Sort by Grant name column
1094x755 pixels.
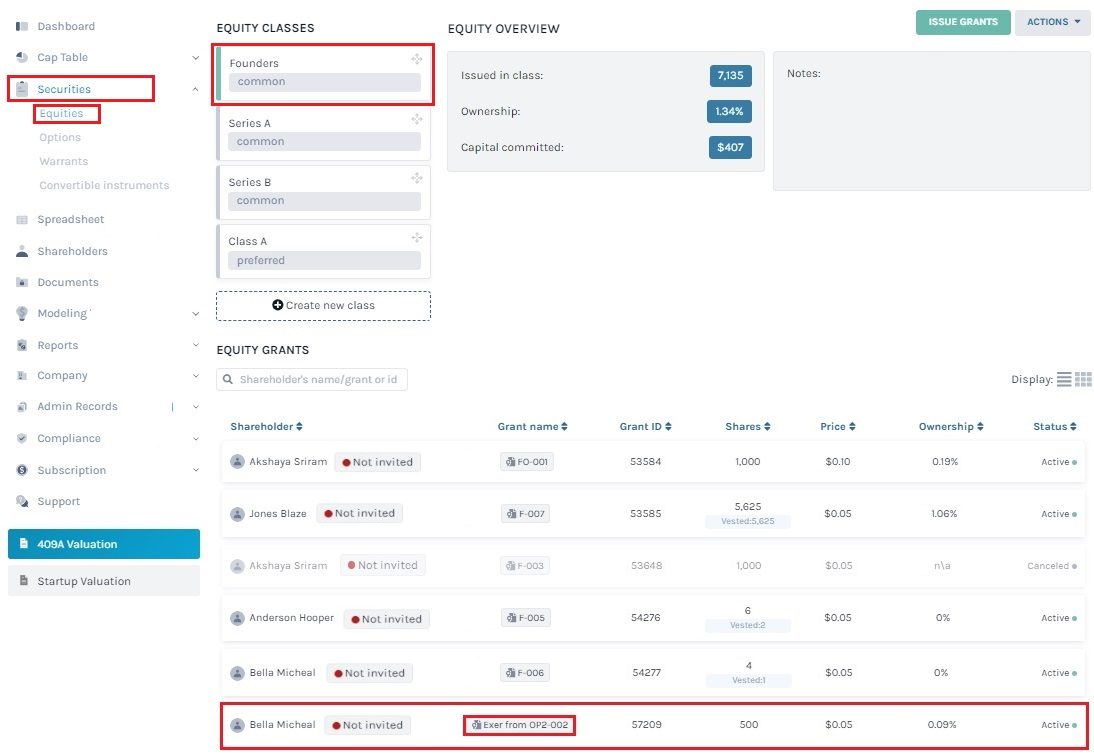(532, 426)
